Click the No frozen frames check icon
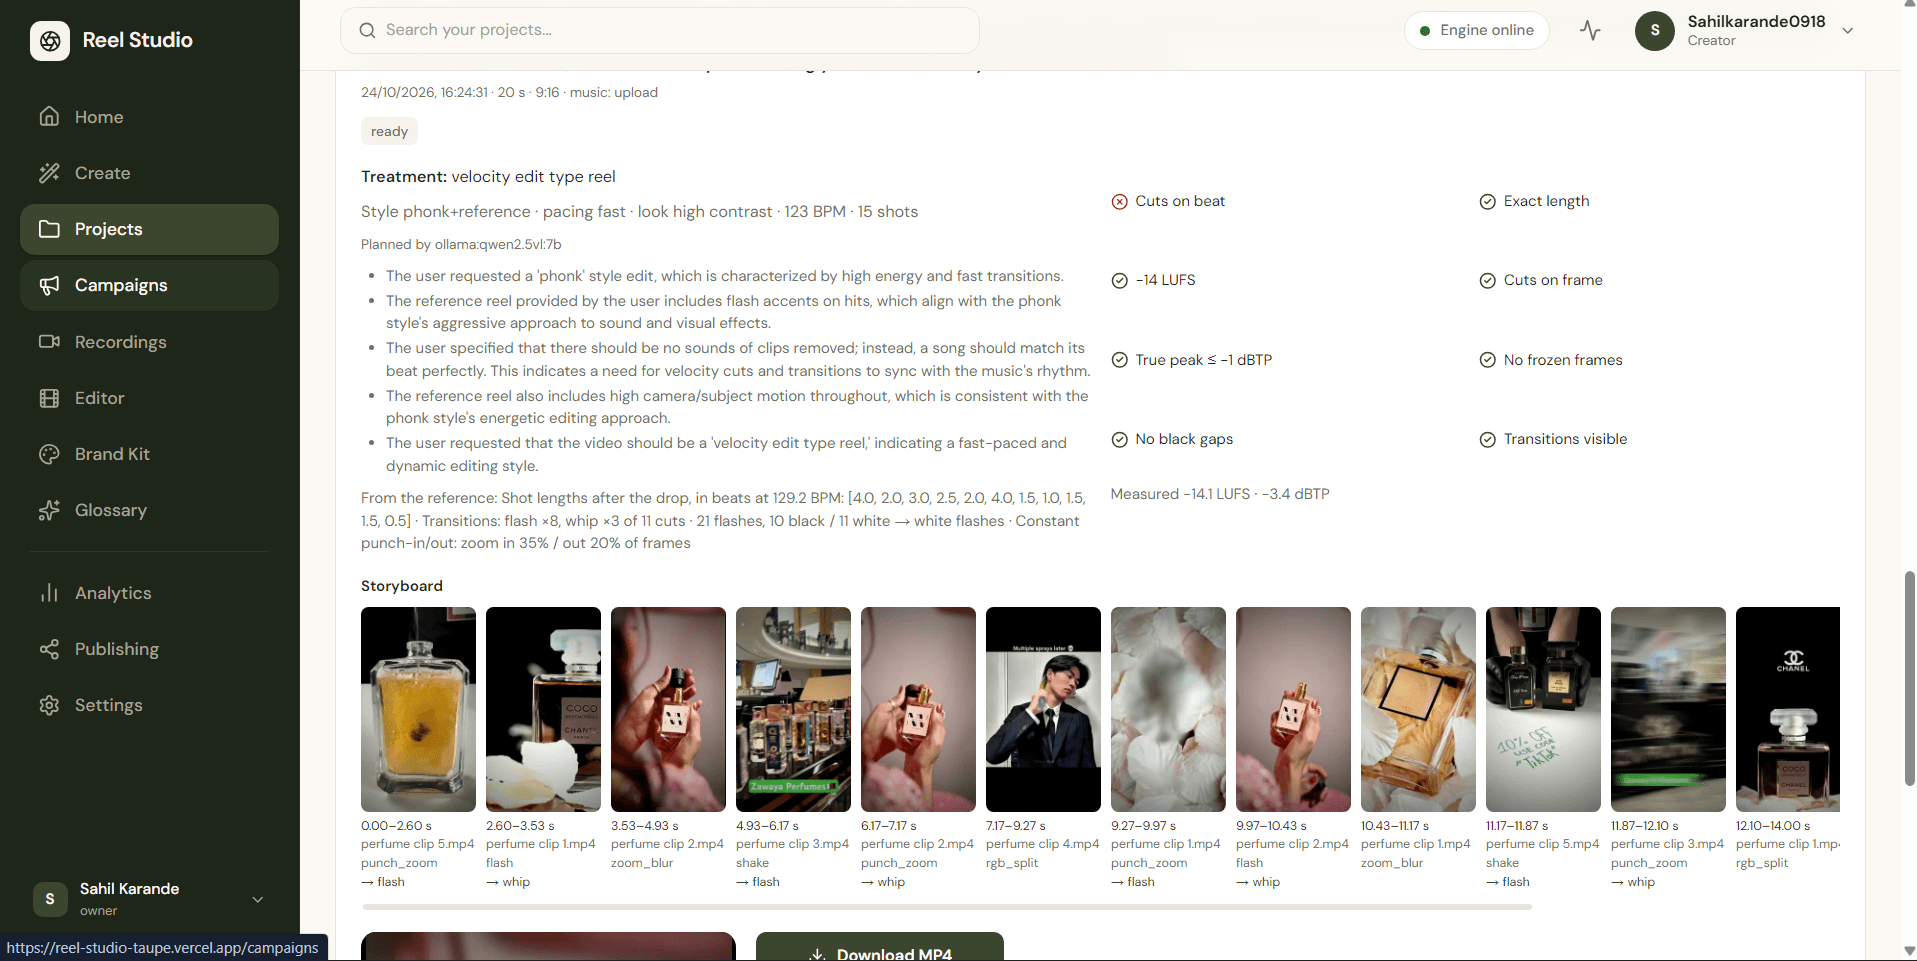Viewport: 1917px width, 961px height. click(x=1487, y=360)
